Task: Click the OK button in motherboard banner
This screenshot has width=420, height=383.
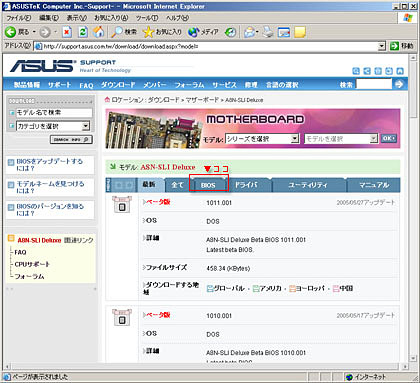Action: [x=389, y=138]
